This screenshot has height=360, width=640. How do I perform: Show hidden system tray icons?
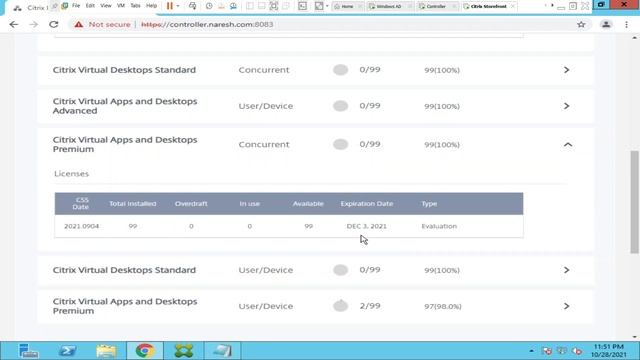pos(531,351)
